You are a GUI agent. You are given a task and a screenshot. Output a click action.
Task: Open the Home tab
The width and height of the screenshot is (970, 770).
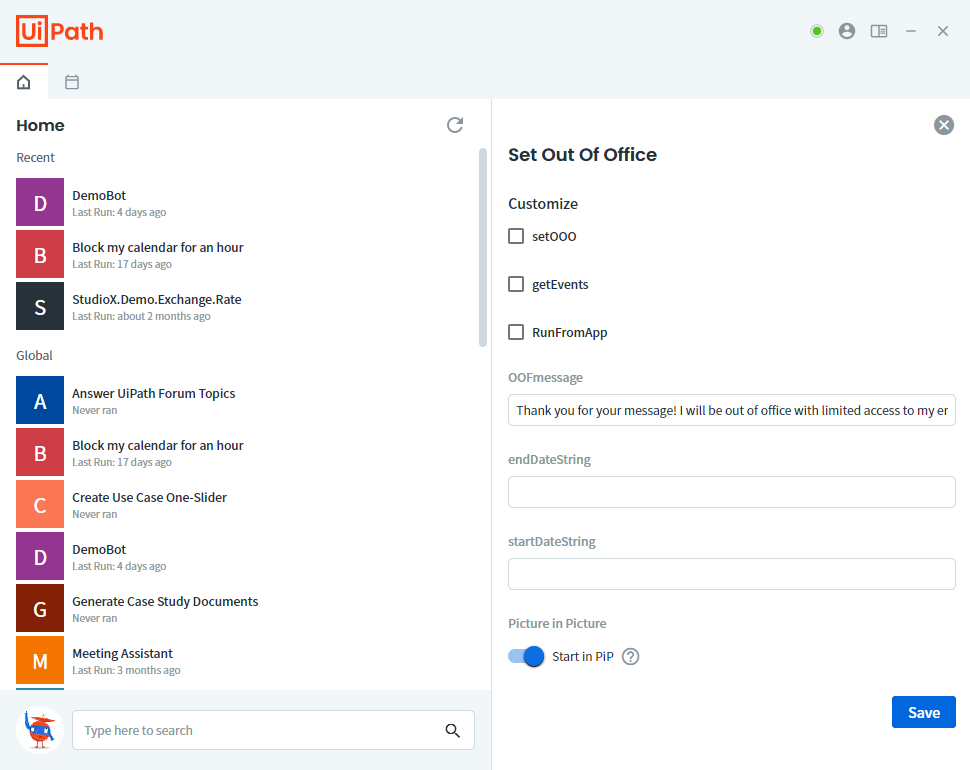[x=24, y=82]
